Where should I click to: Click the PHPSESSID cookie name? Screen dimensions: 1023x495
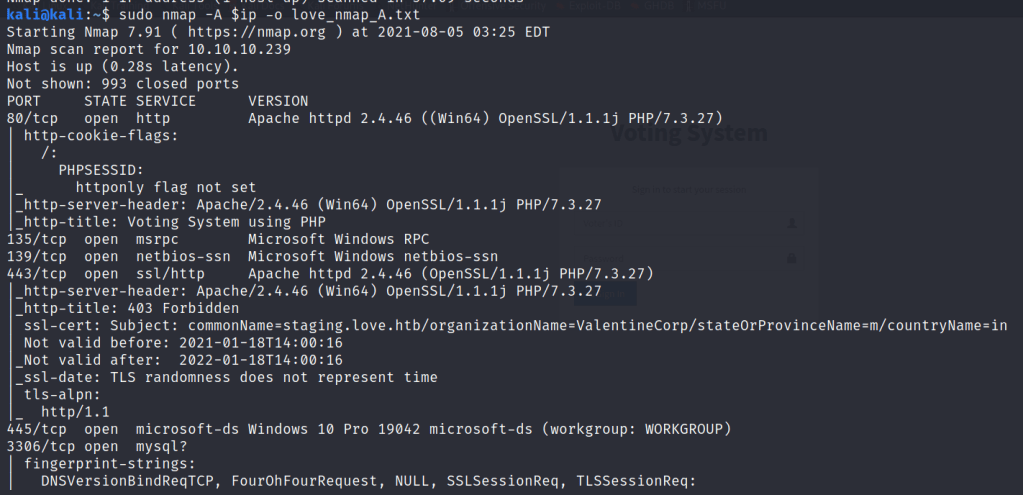101,170
